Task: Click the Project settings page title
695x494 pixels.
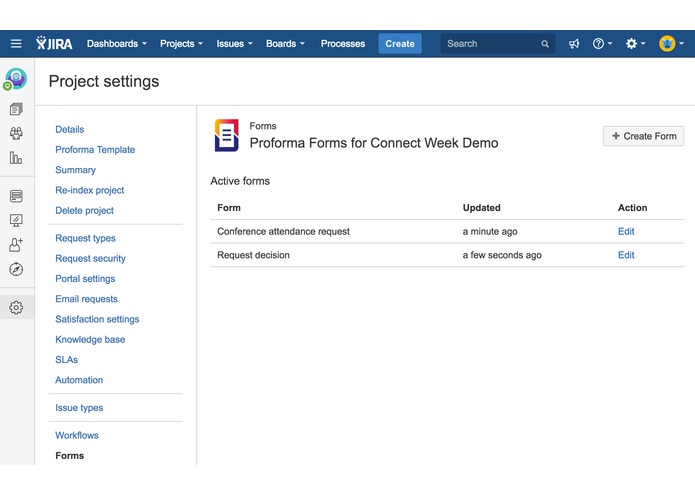Action: tap(104, 82)
